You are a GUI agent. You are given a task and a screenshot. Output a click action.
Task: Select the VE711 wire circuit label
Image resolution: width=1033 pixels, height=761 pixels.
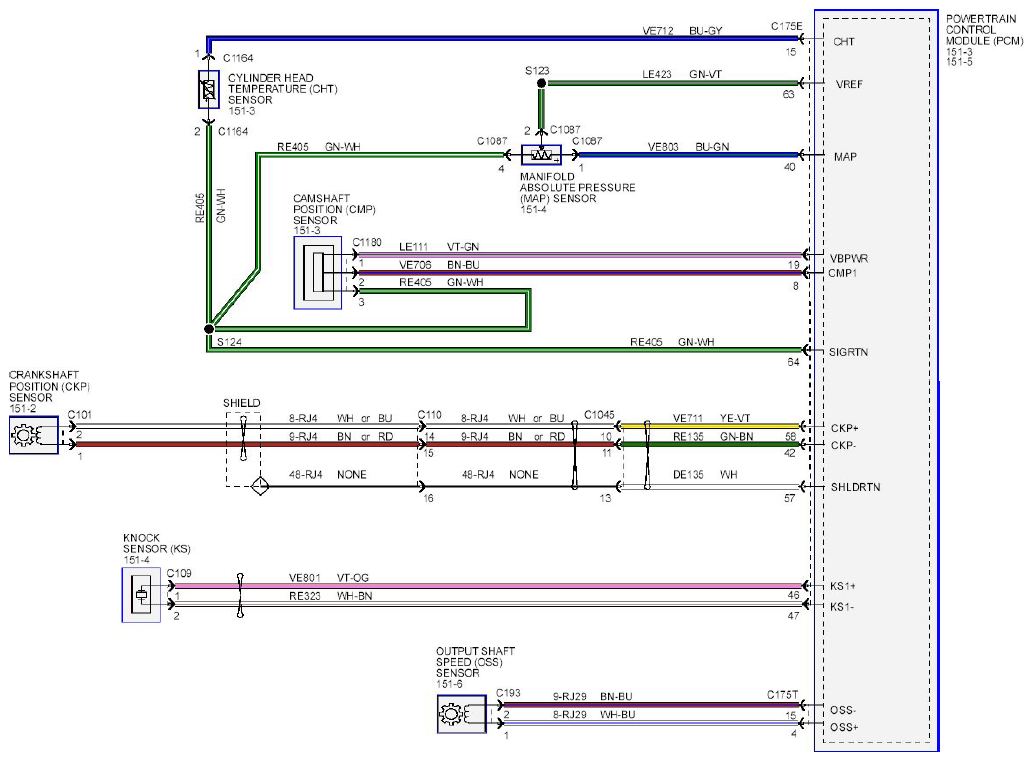(x=688, y=418)
